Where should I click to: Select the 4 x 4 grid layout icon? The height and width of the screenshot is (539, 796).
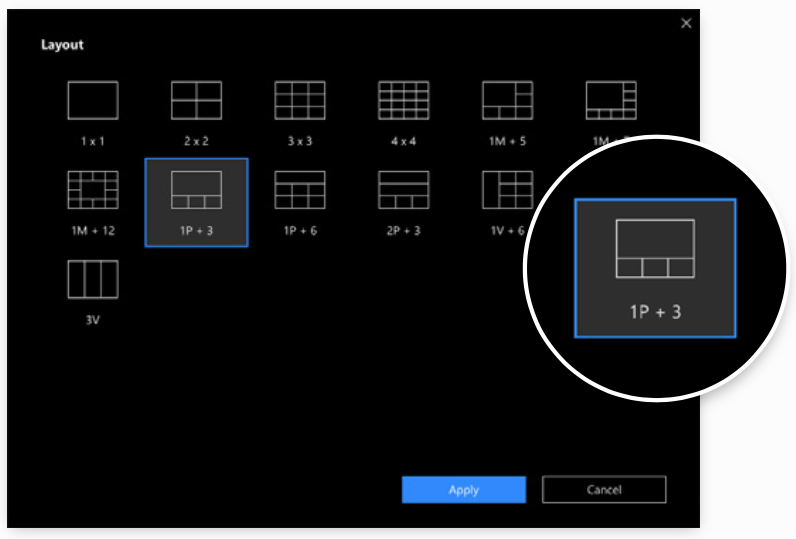(x=403, y=101)
